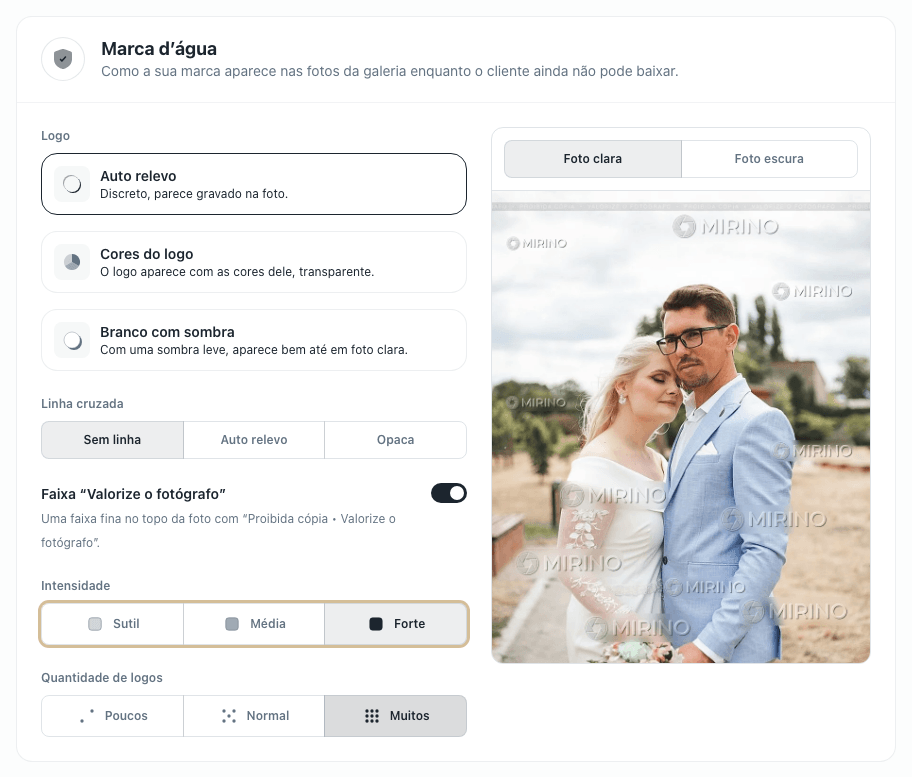Choose Poucos for logo quantity
This screenshot has height=777, width=912.
pyautogui.click(x=112, y=716)
